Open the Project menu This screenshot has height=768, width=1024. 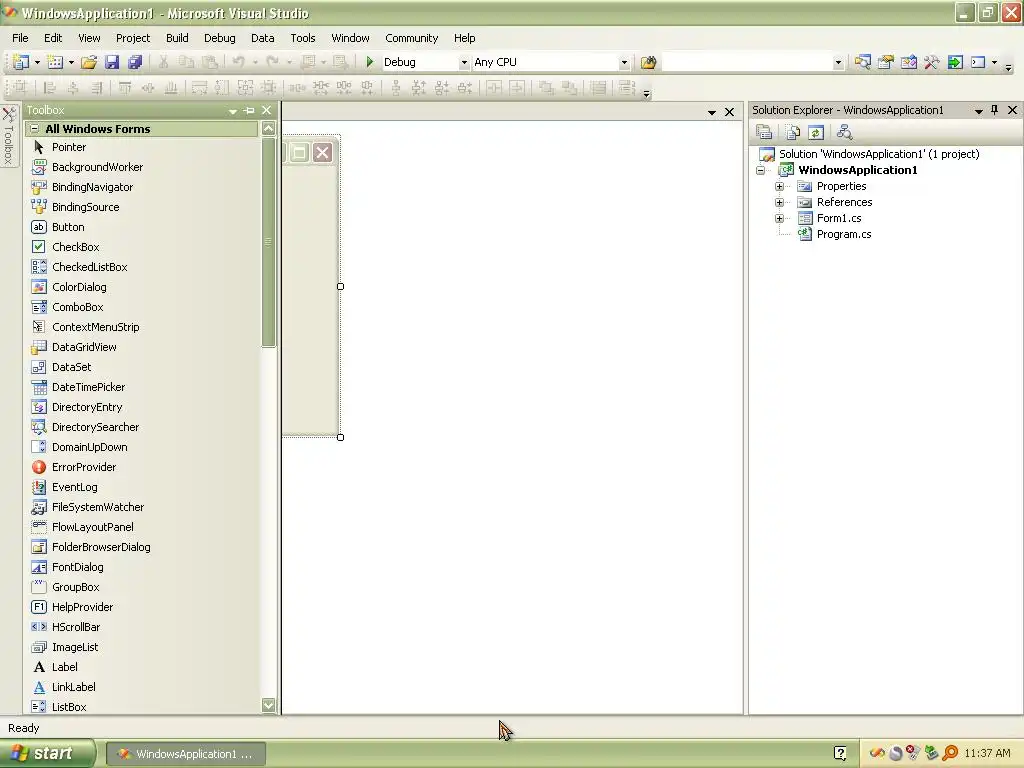point(133,38)
